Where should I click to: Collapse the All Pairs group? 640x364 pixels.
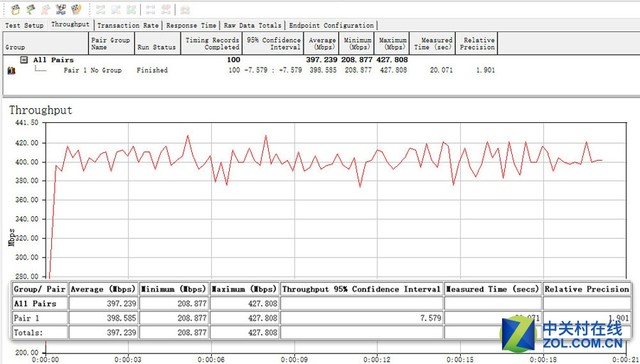point(24,60)
